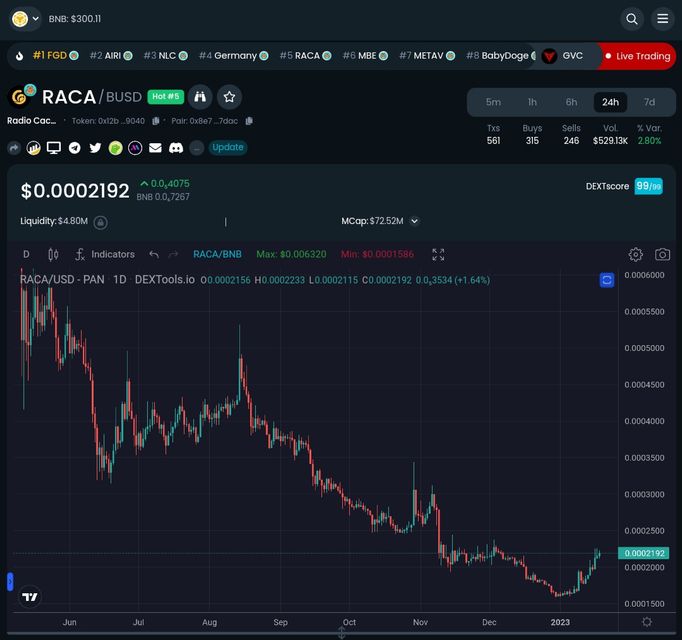Click the Max: $0.006320 label

point(291,254)
